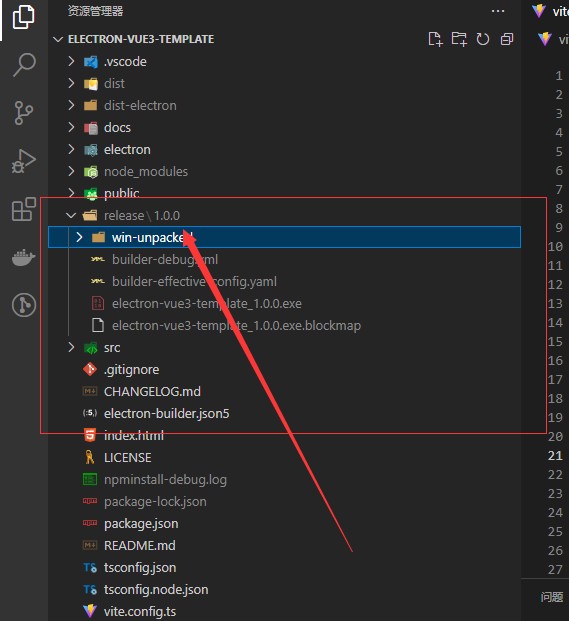This screenshot has height=621, width=569.
Task: Open the Source Control view
Action: (24, 113)
